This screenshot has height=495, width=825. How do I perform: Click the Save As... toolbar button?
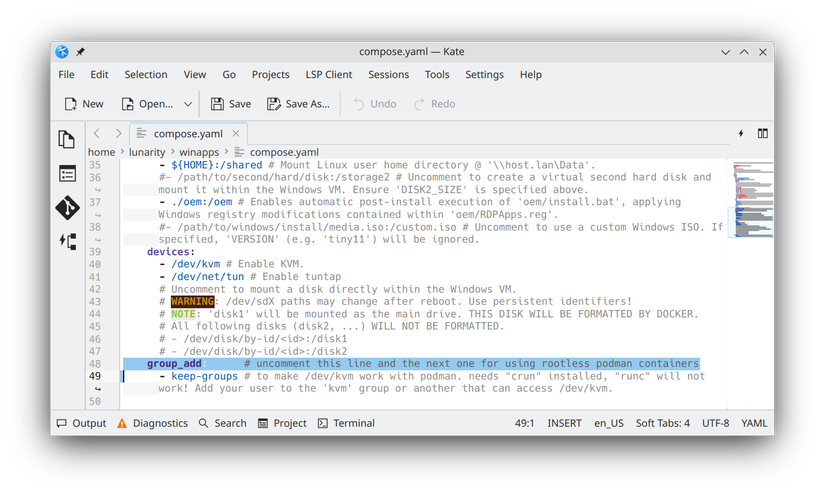(x=298, y=104)
